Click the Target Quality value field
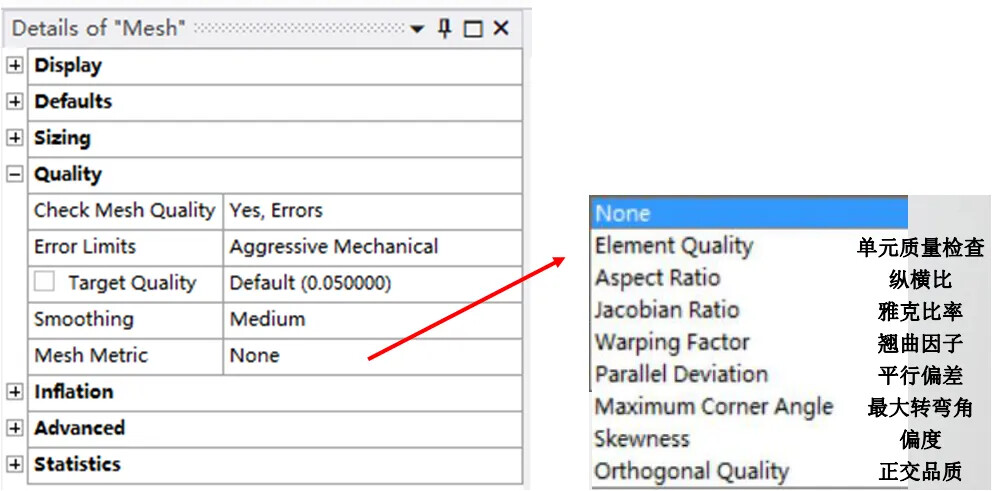Screen dimensions: 992x491 (x=371, y=283)
